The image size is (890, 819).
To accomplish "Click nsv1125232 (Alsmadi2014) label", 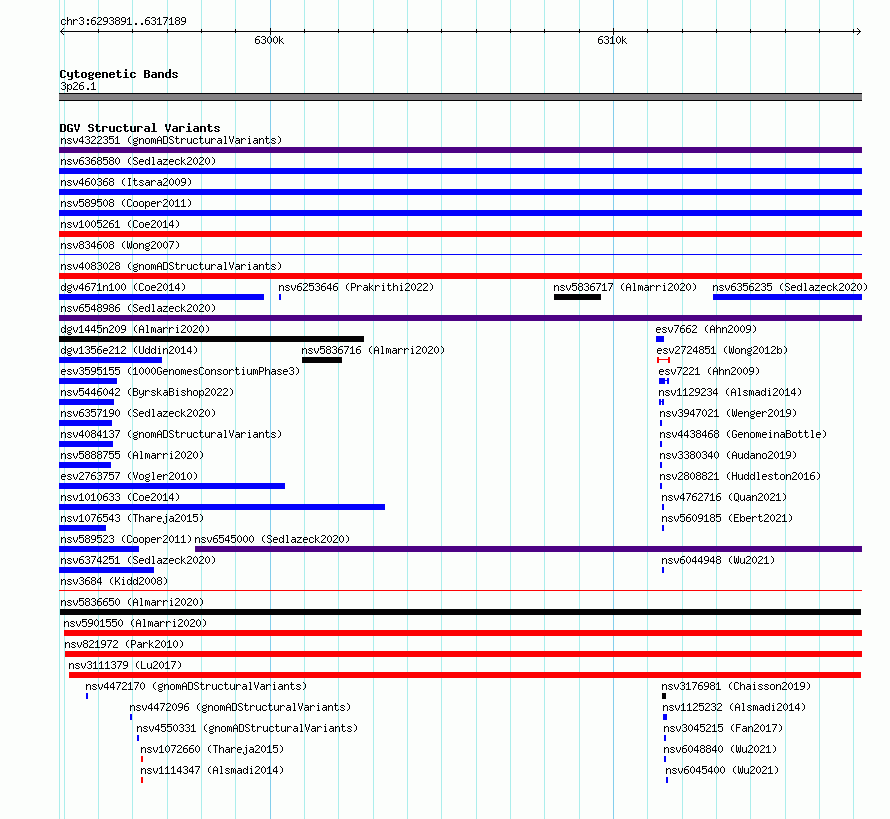I will [x=734, y=707].
